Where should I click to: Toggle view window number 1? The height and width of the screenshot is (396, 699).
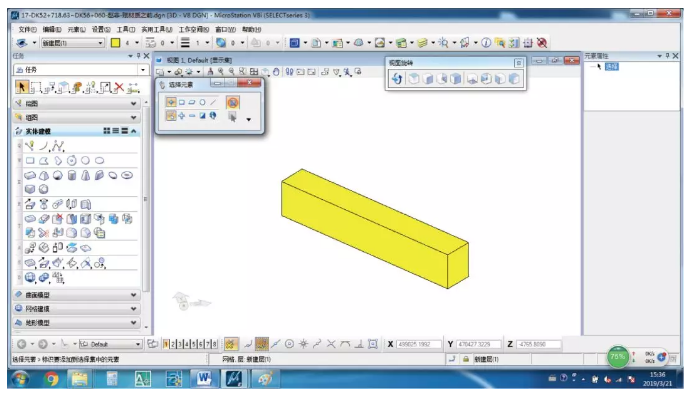click(x=166, y=344)
